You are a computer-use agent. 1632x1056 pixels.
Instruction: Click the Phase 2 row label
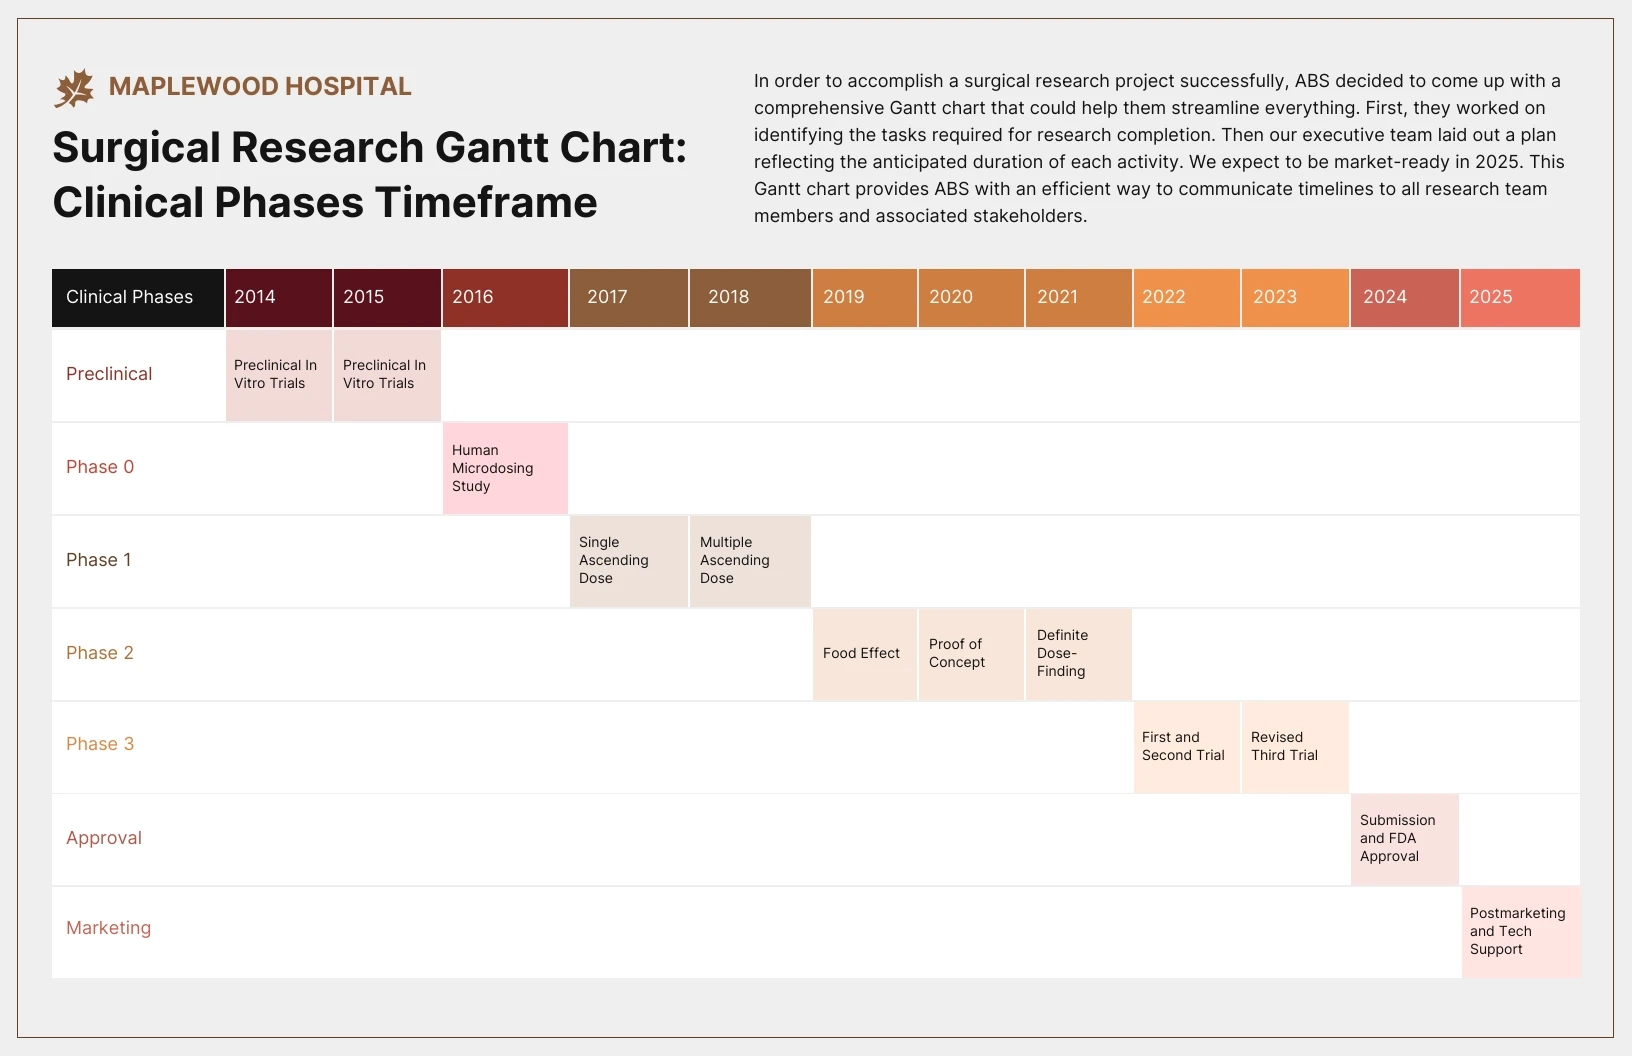99,653
